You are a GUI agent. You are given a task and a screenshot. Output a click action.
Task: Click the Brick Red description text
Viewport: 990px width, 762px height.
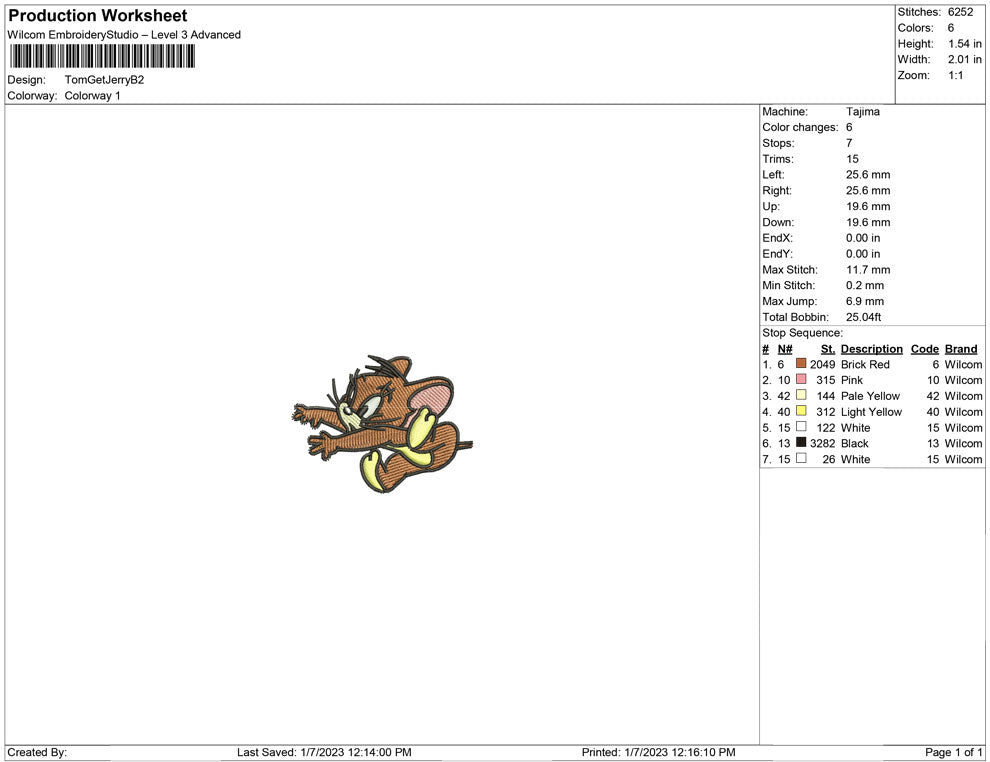coord(865,364)
